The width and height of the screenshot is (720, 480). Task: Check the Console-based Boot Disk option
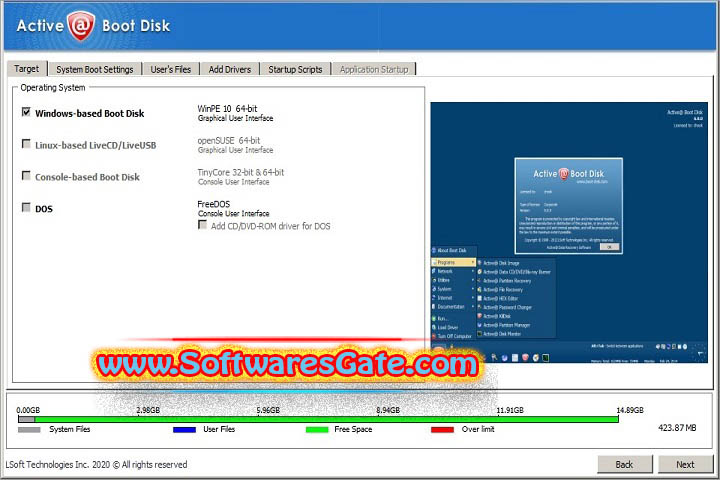click(x=26, y=175)
